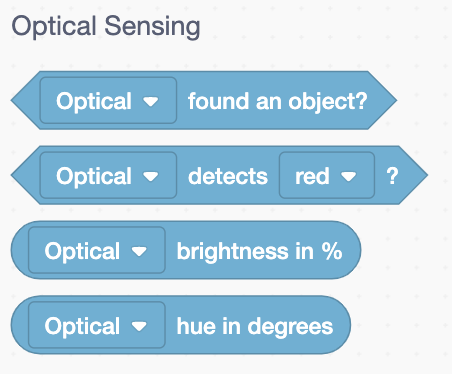Screen dimensions: 452x374
Task: Open the red color dropdown
Action: coord(327,175)
